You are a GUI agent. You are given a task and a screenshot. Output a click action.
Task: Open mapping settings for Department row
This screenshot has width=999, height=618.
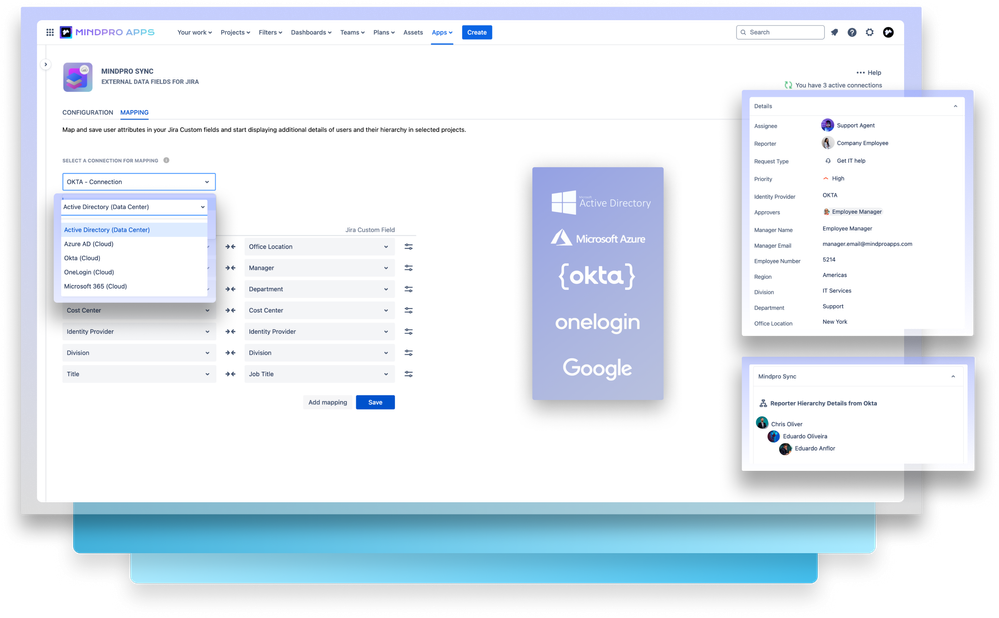click(408, 289)
